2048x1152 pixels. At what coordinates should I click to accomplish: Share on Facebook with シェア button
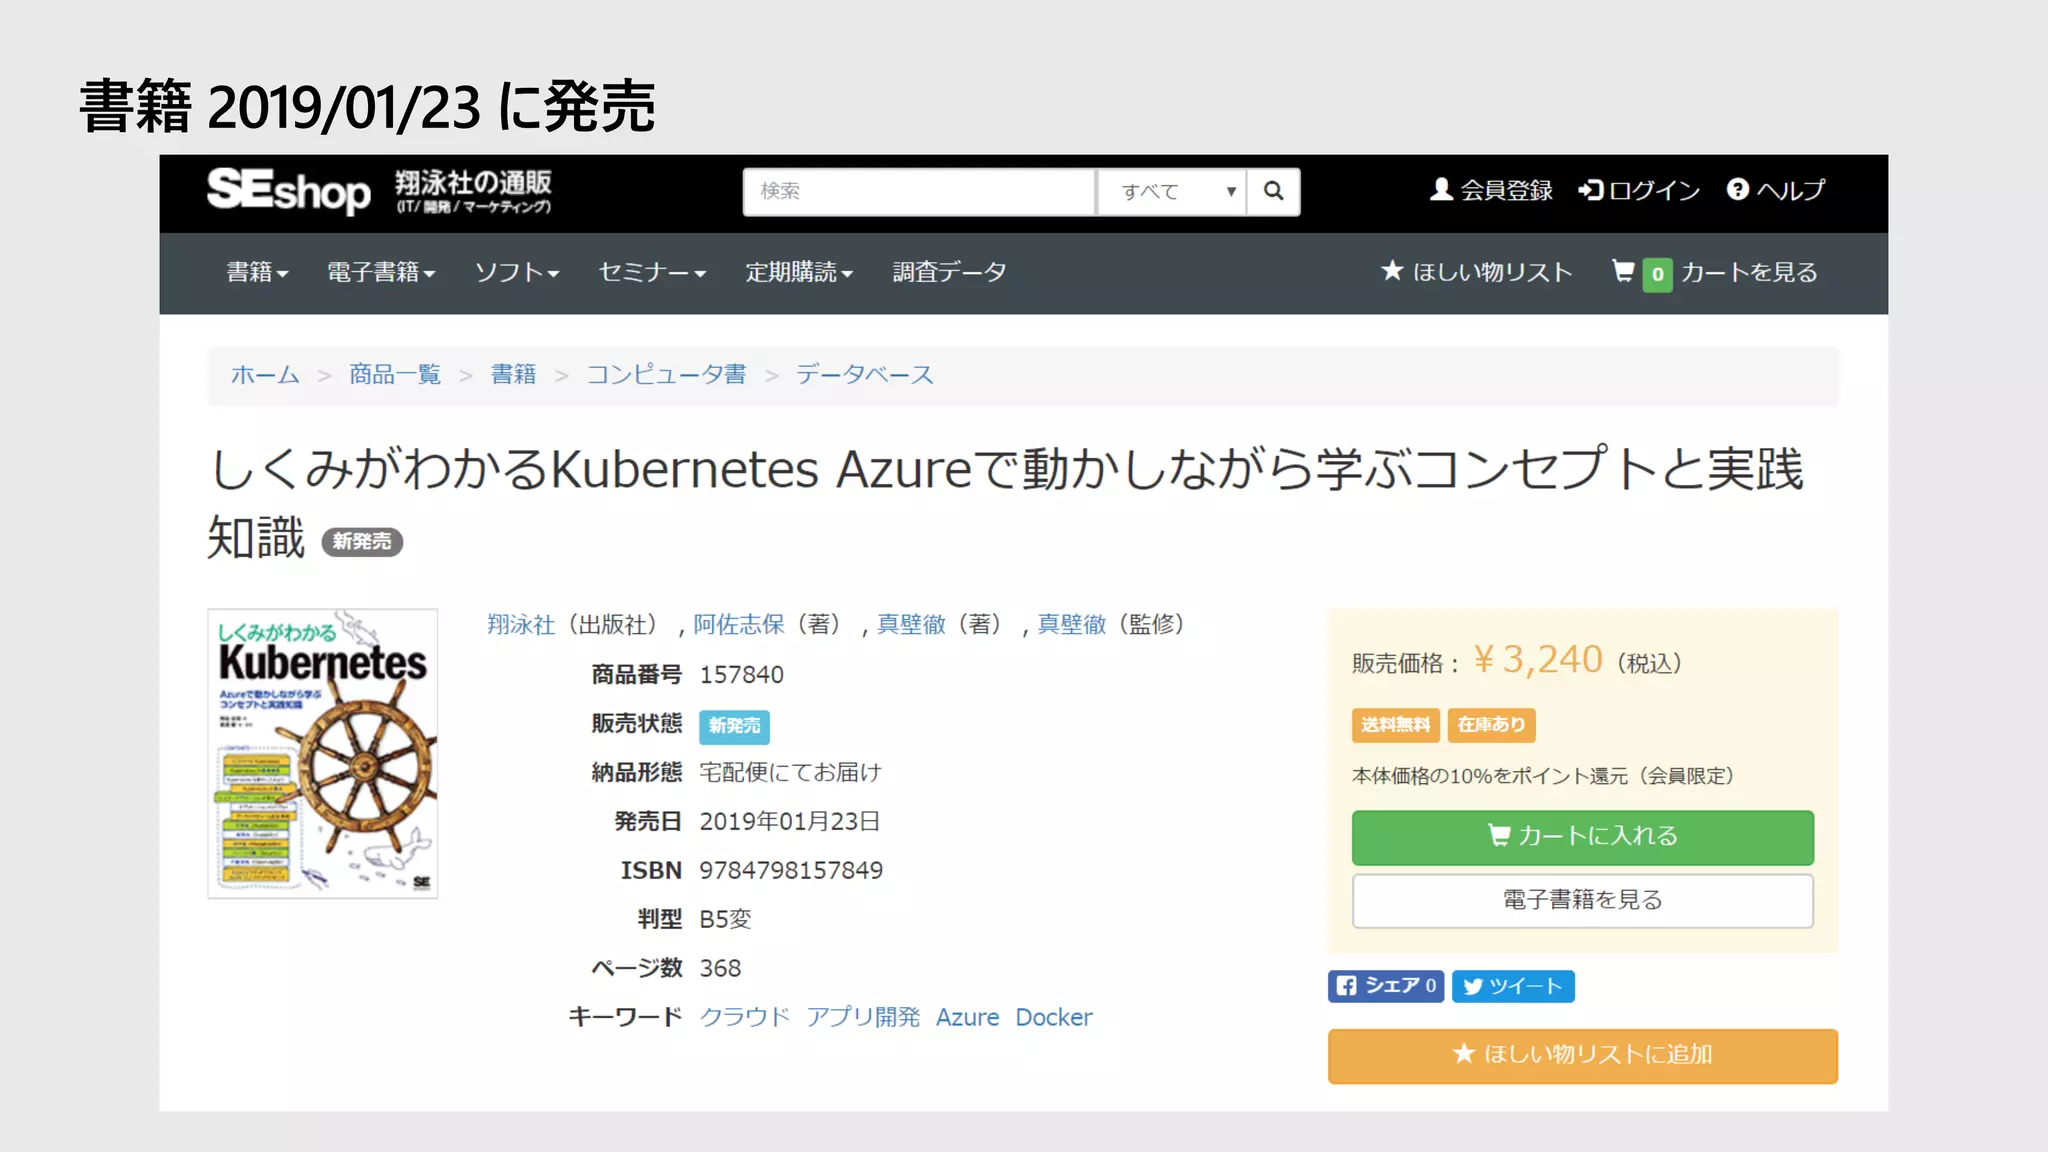click(1385, 986)
